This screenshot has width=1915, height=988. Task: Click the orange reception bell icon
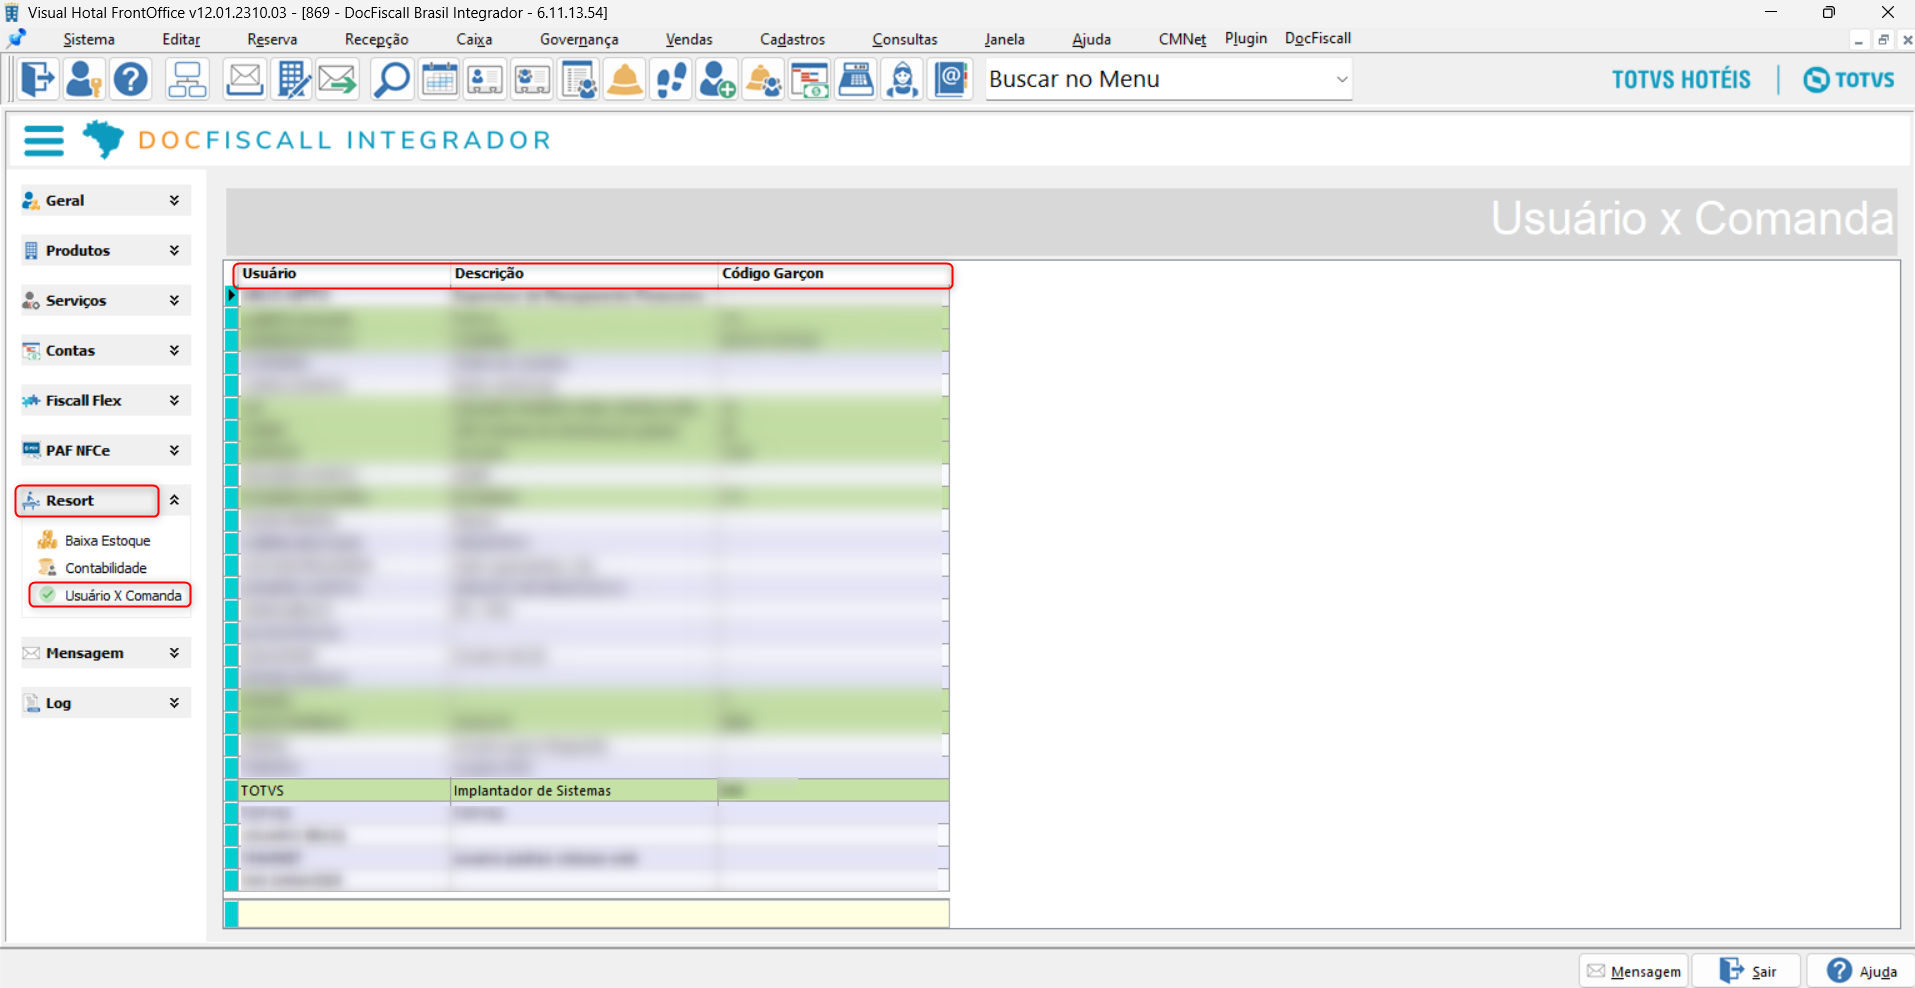coord(625,79)
